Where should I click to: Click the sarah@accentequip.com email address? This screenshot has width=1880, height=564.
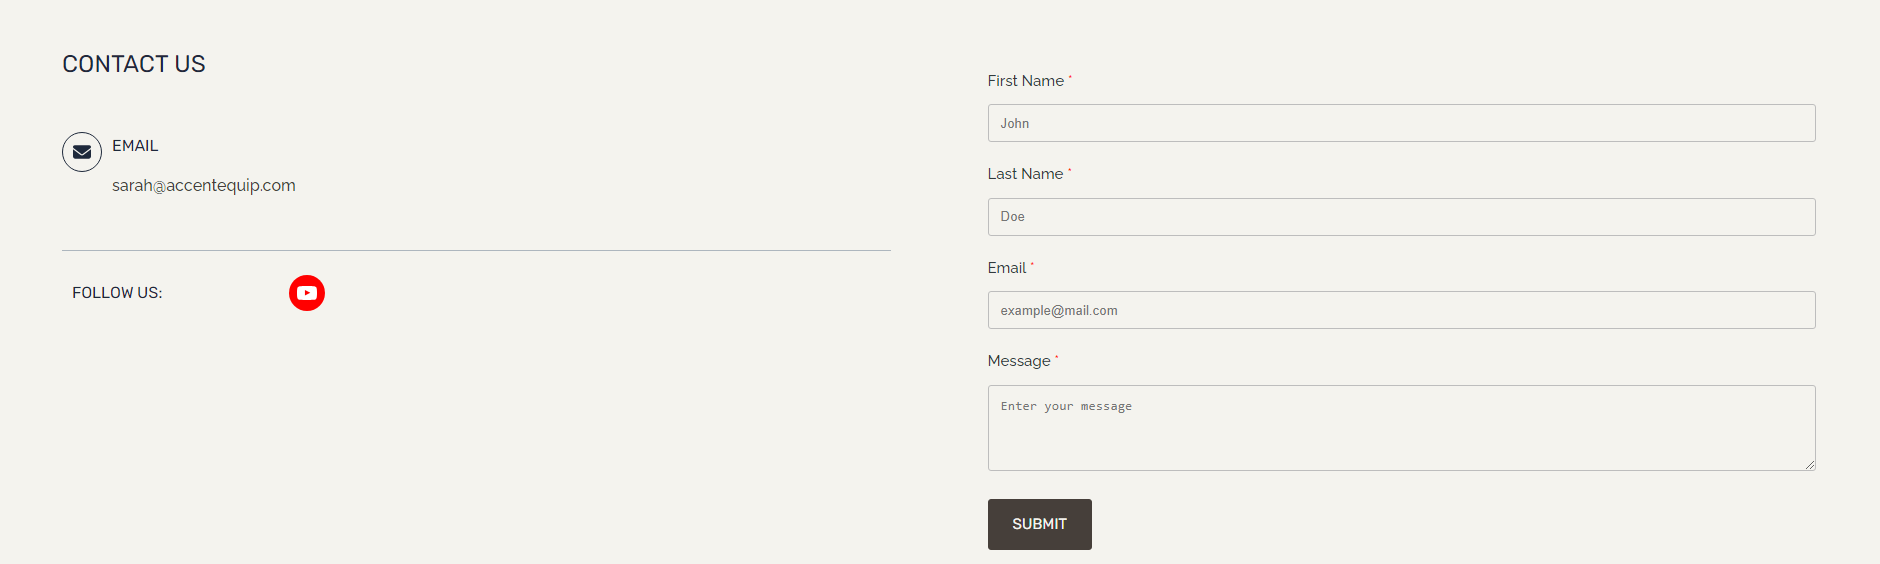click(x=204, y=185)
